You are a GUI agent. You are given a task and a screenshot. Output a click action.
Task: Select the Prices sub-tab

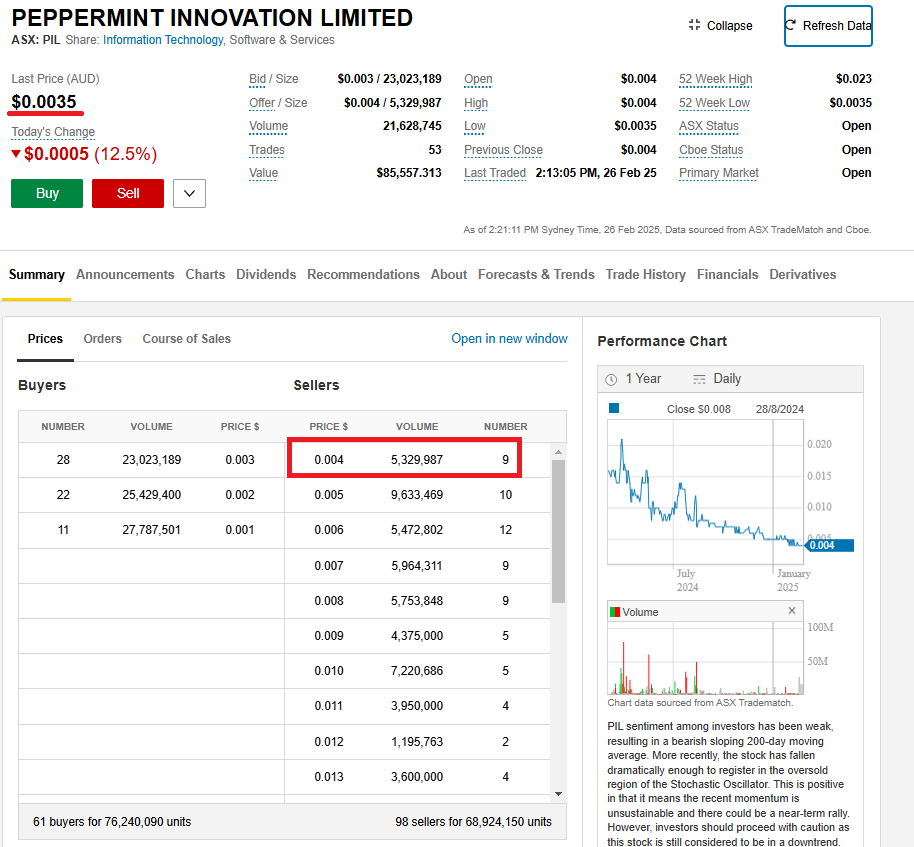click(x=45, y=339)
